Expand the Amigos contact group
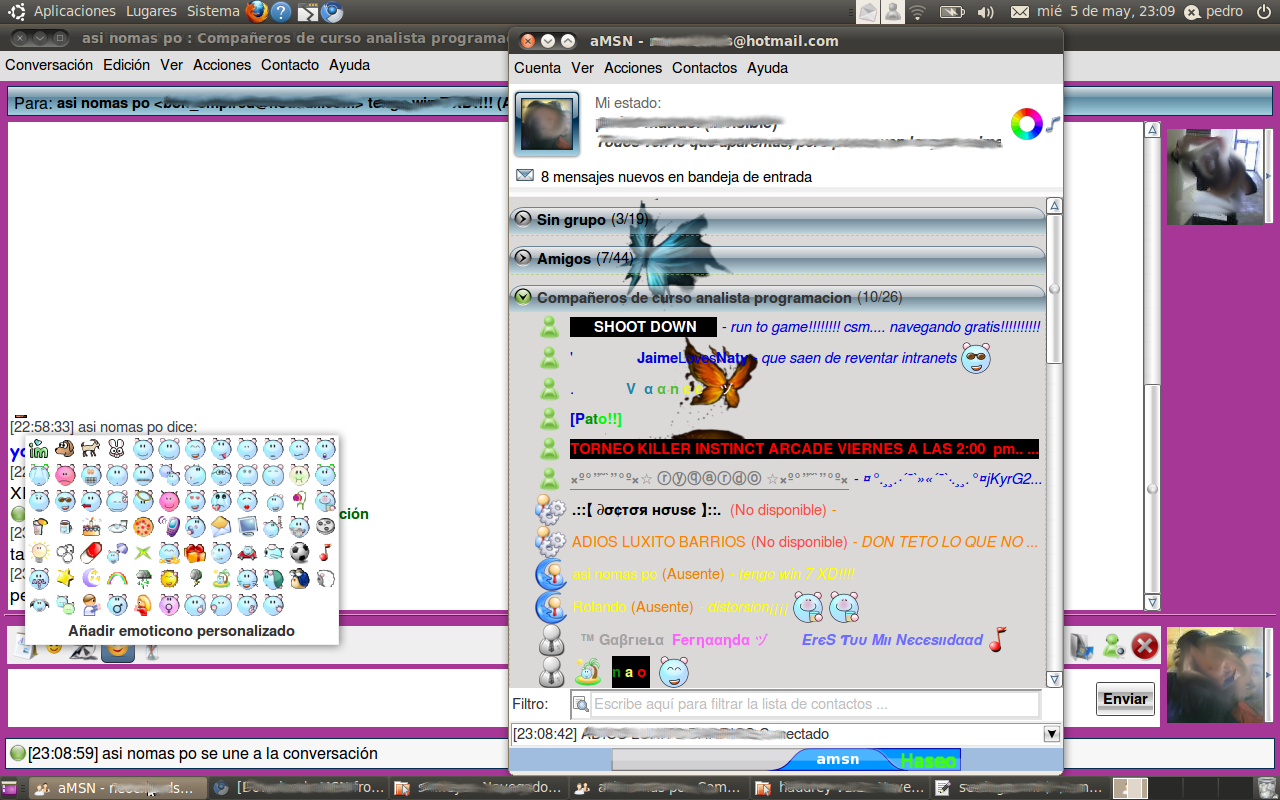The height and width of the screenshot is (800, 1280). (x=522, y=258)
